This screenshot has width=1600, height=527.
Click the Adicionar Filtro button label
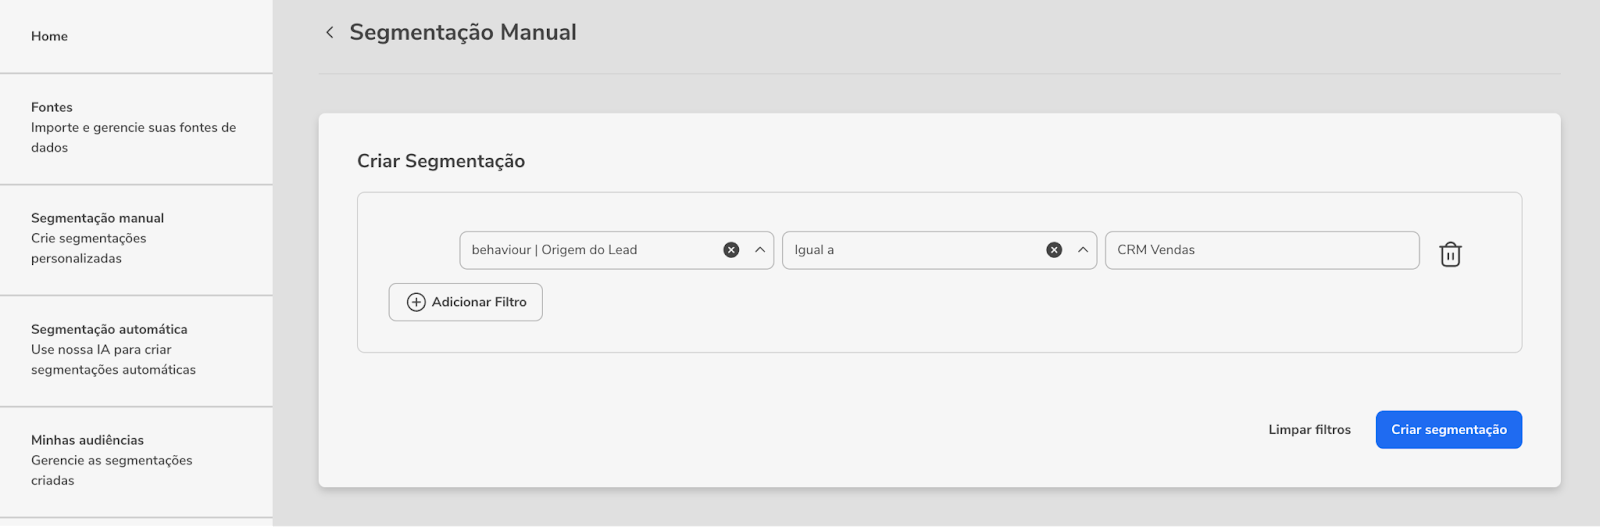pos(479,302)
